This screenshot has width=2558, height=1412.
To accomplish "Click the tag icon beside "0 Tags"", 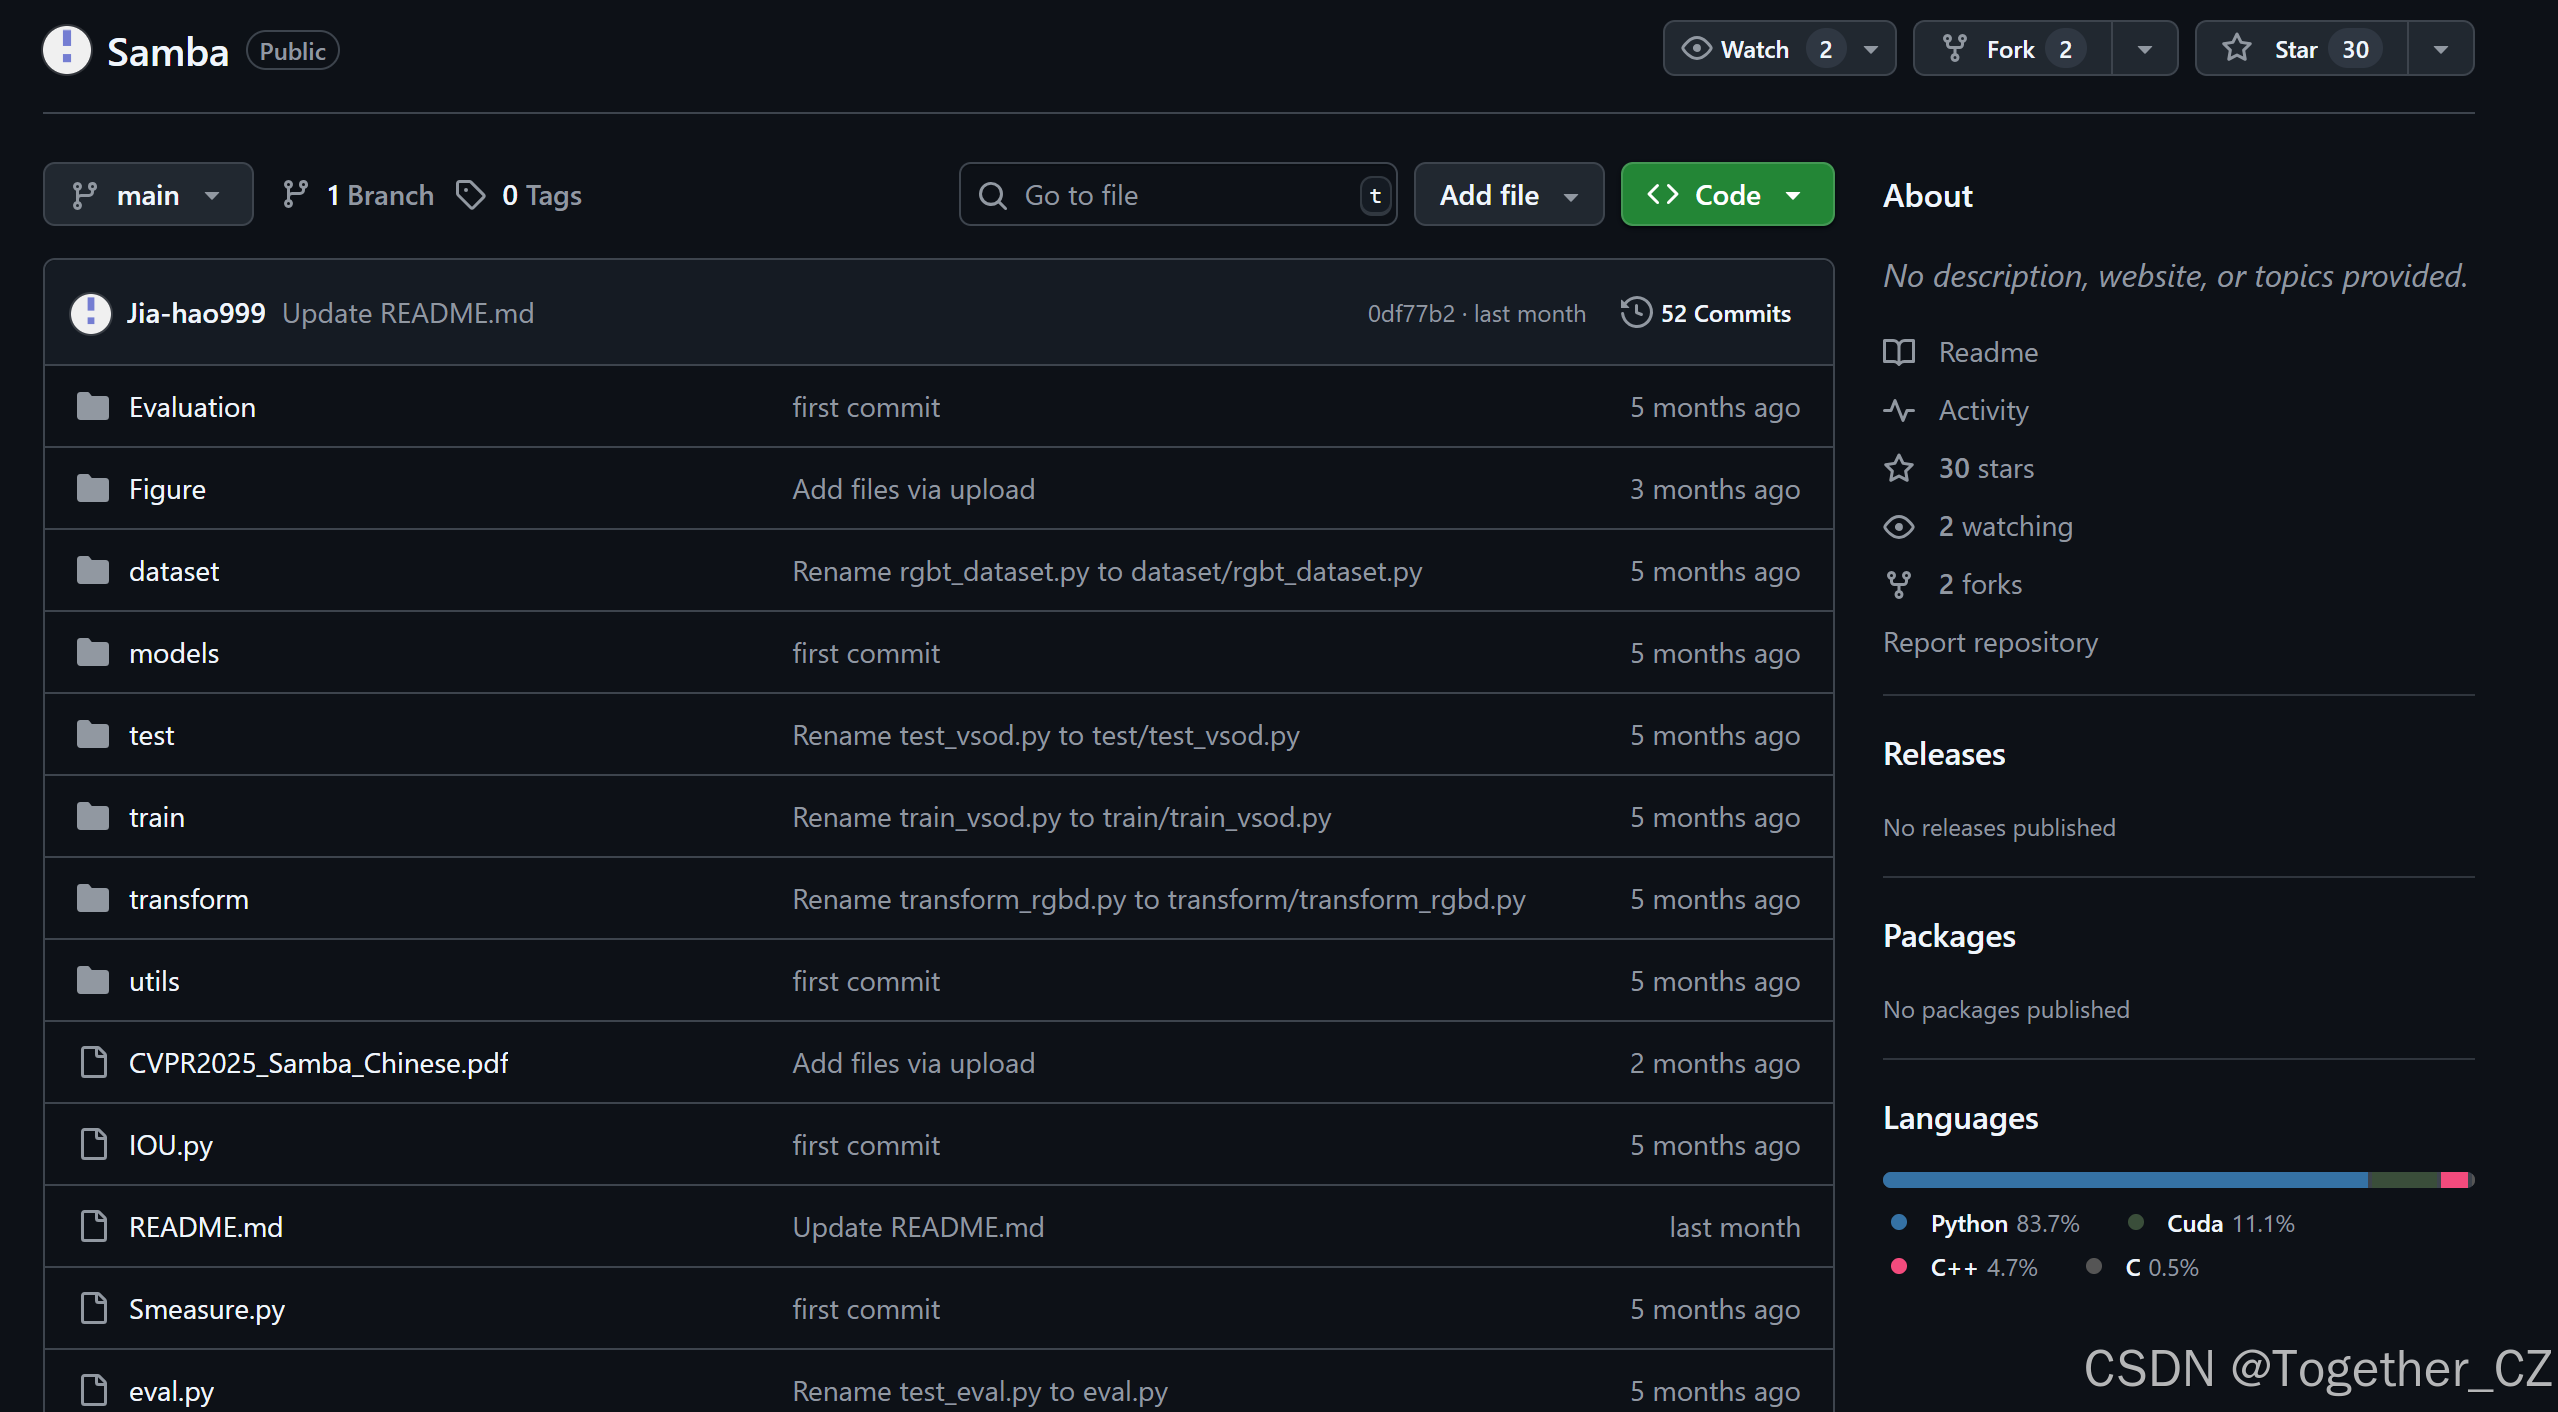I will tap(472, 194).
